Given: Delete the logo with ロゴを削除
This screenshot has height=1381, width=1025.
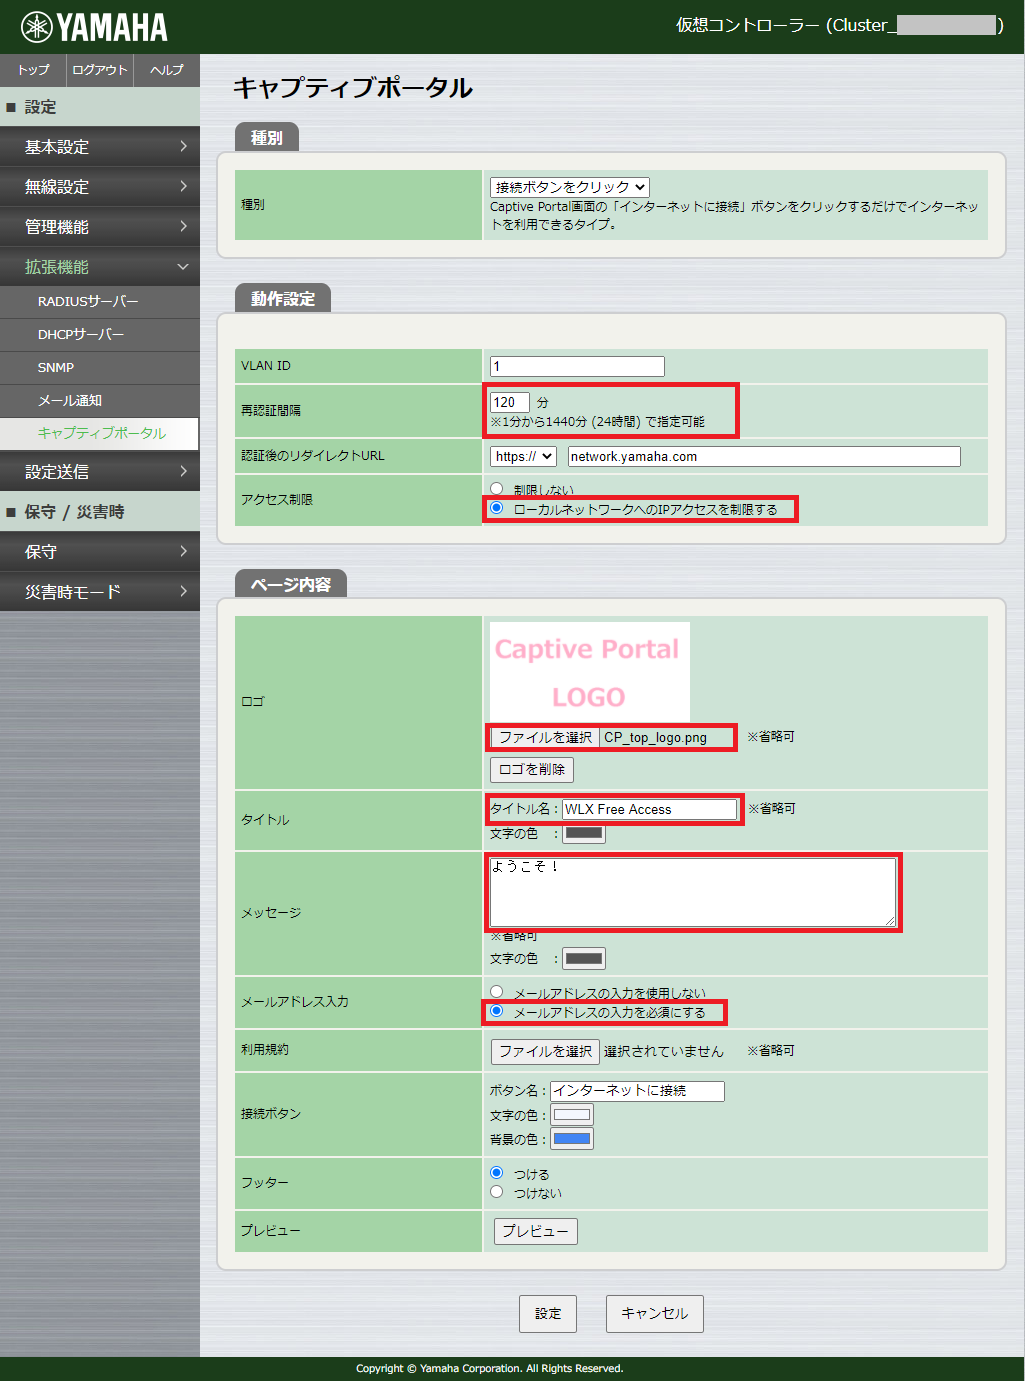Looking at the screenshot, I should click(531, 769).
